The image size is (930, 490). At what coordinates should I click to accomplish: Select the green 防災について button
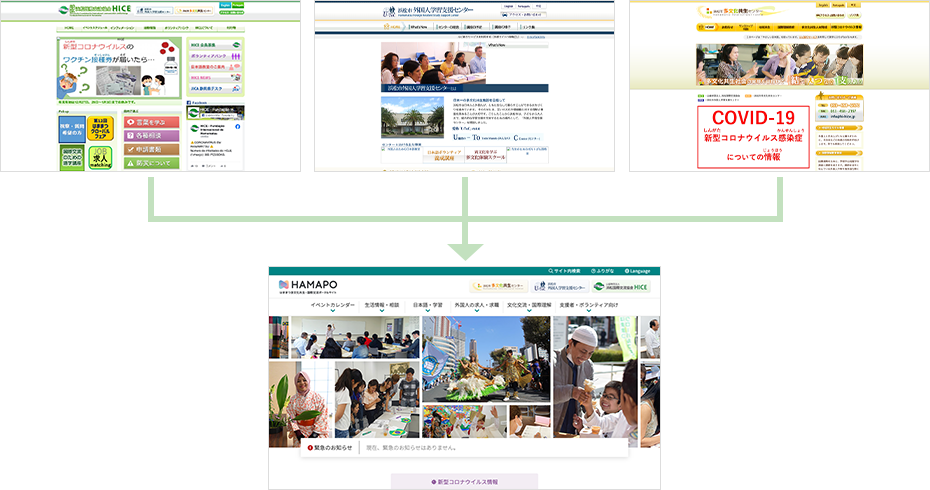point(152,162)
